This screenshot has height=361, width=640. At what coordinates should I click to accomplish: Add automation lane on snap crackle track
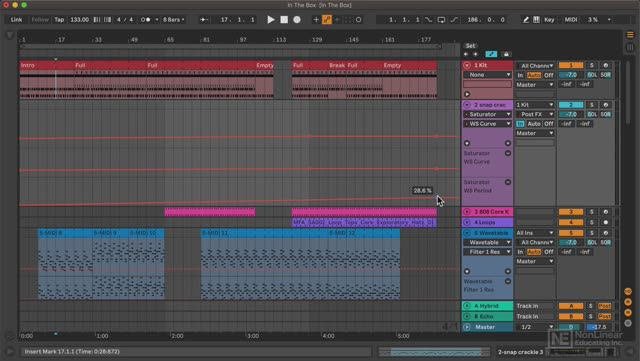(508, 143)
